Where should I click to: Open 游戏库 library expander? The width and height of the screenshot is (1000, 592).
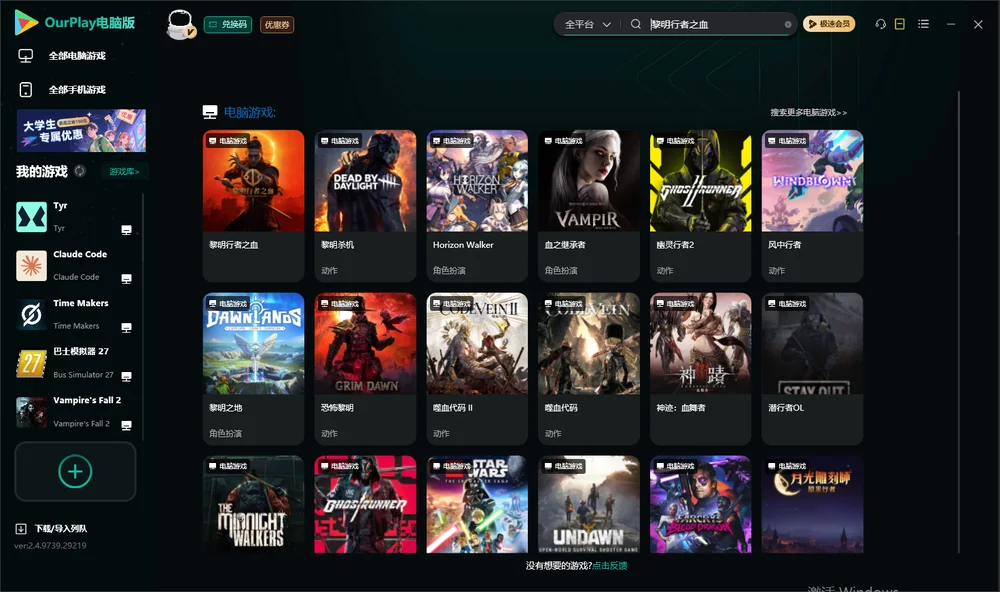point(124,172)
